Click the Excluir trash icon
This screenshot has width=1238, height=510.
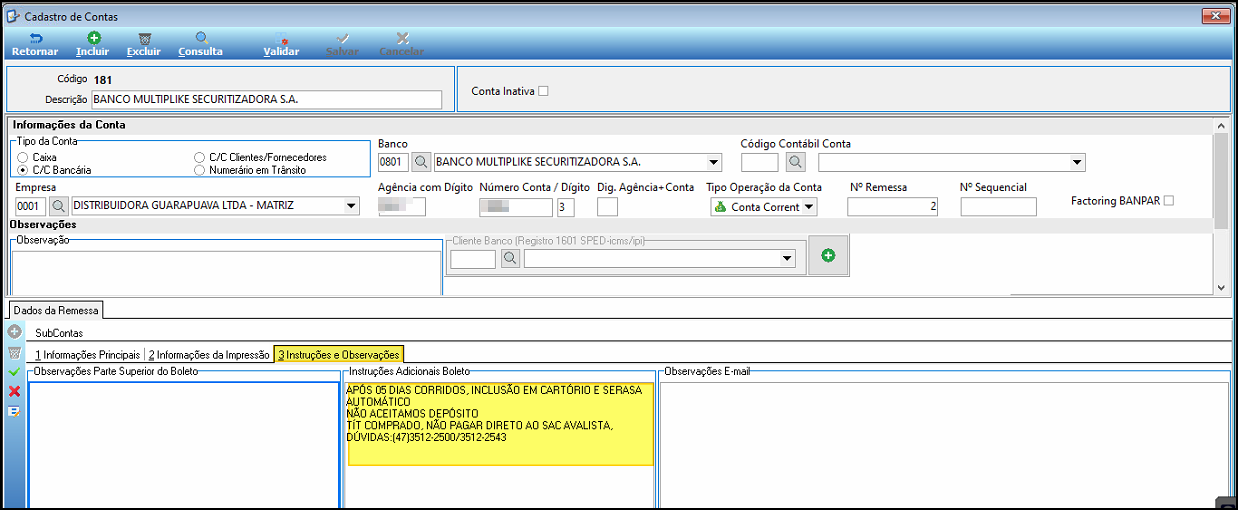[144, 38]
